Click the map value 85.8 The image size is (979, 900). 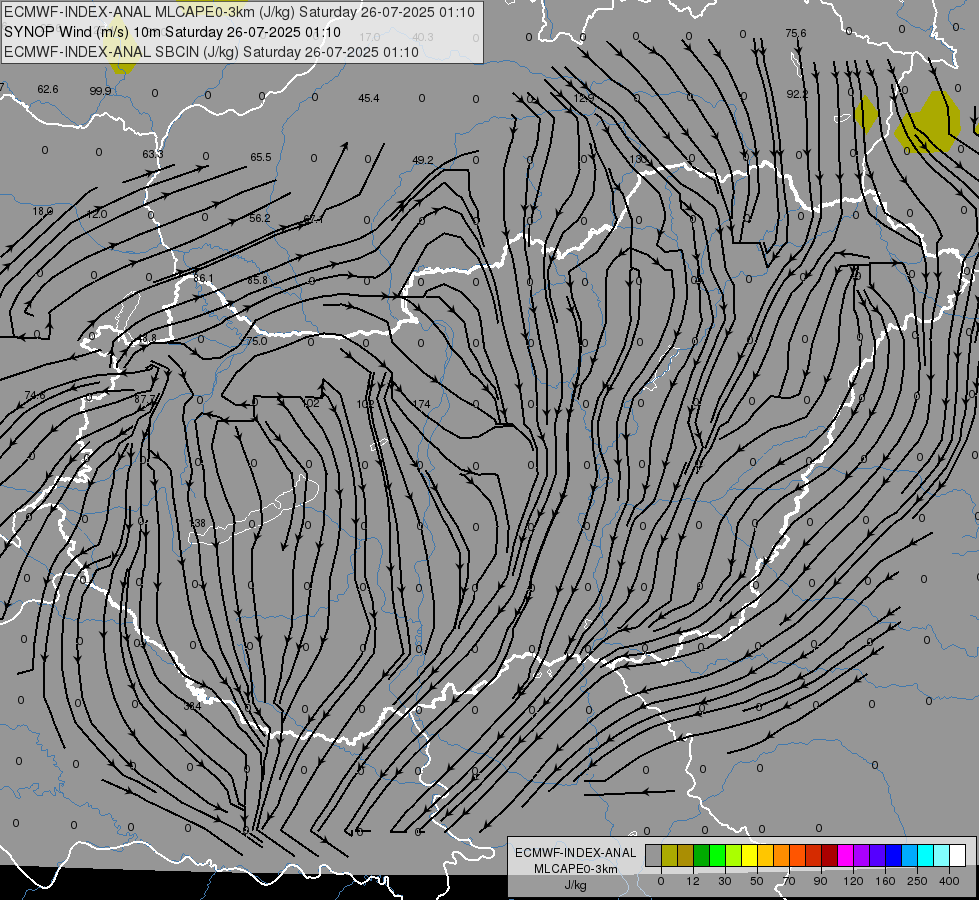pos(257,280)
